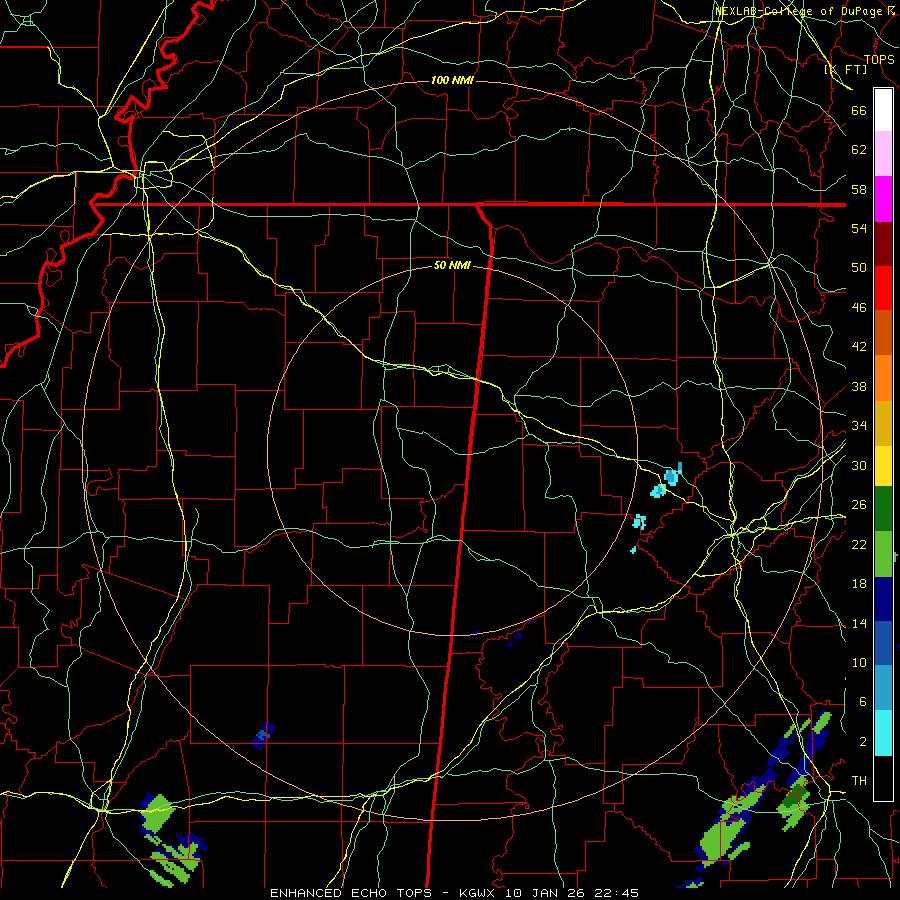Click the 38 label on the scale
The width and height of the screenshot is (900, 900).
tap(859, 386)
